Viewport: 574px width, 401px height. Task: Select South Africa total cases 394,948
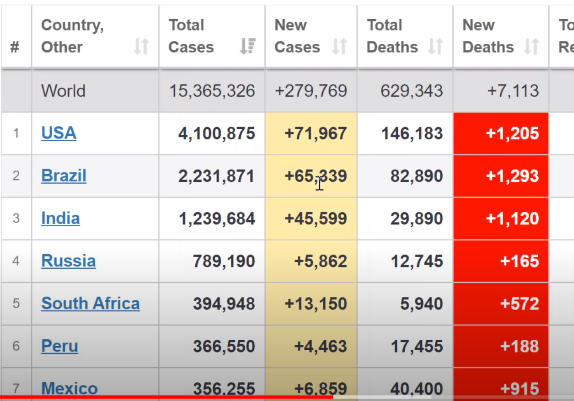tap(224, 304)
